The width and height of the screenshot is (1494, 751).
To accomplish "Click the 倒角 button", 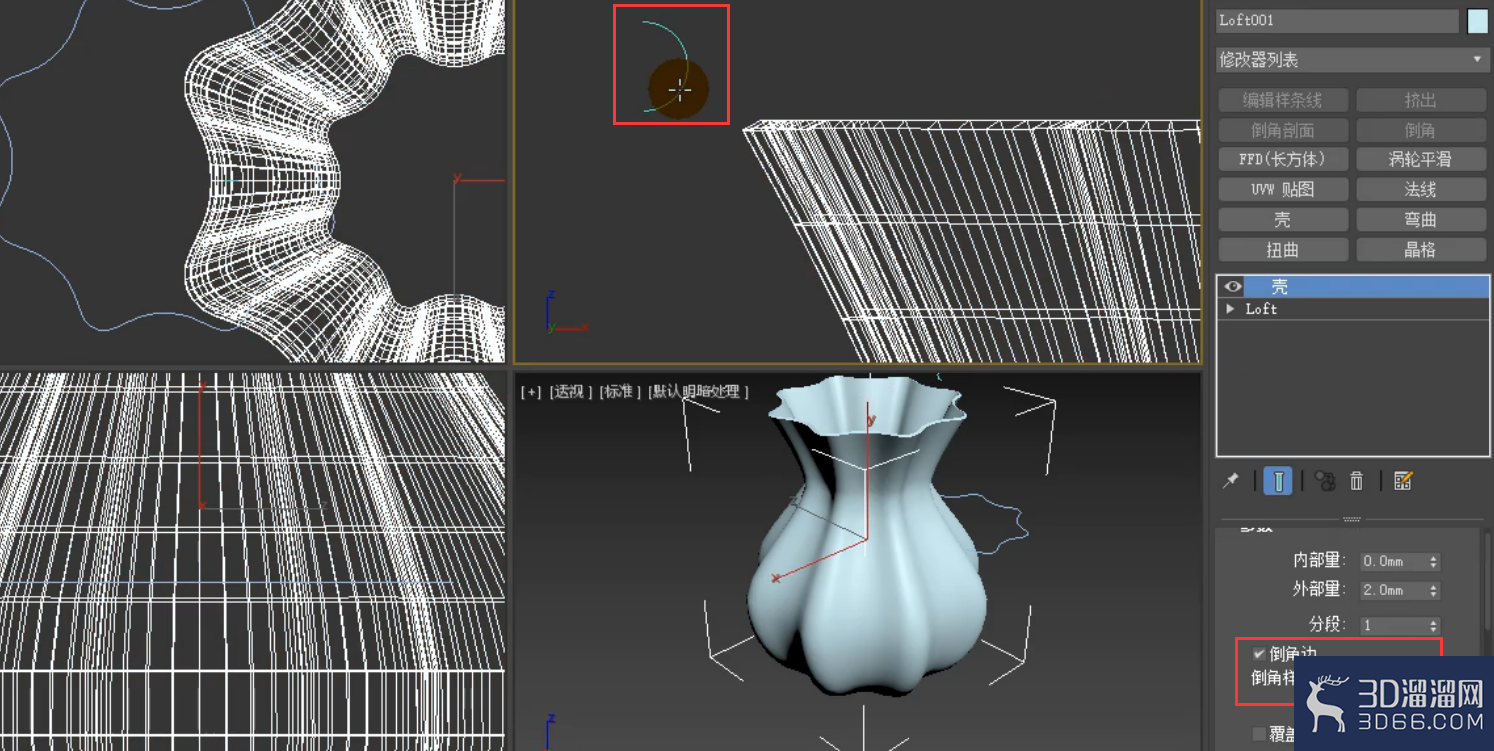I will pos(1421,130).
